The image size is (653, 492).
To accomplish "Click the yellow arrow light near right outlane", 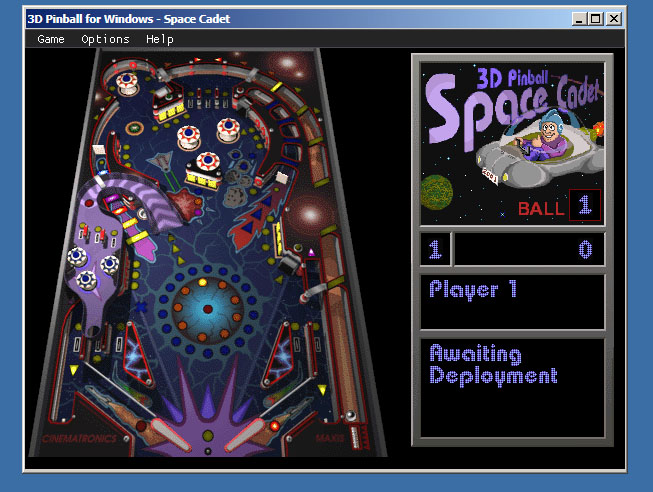I will click(x=322, y=390).
